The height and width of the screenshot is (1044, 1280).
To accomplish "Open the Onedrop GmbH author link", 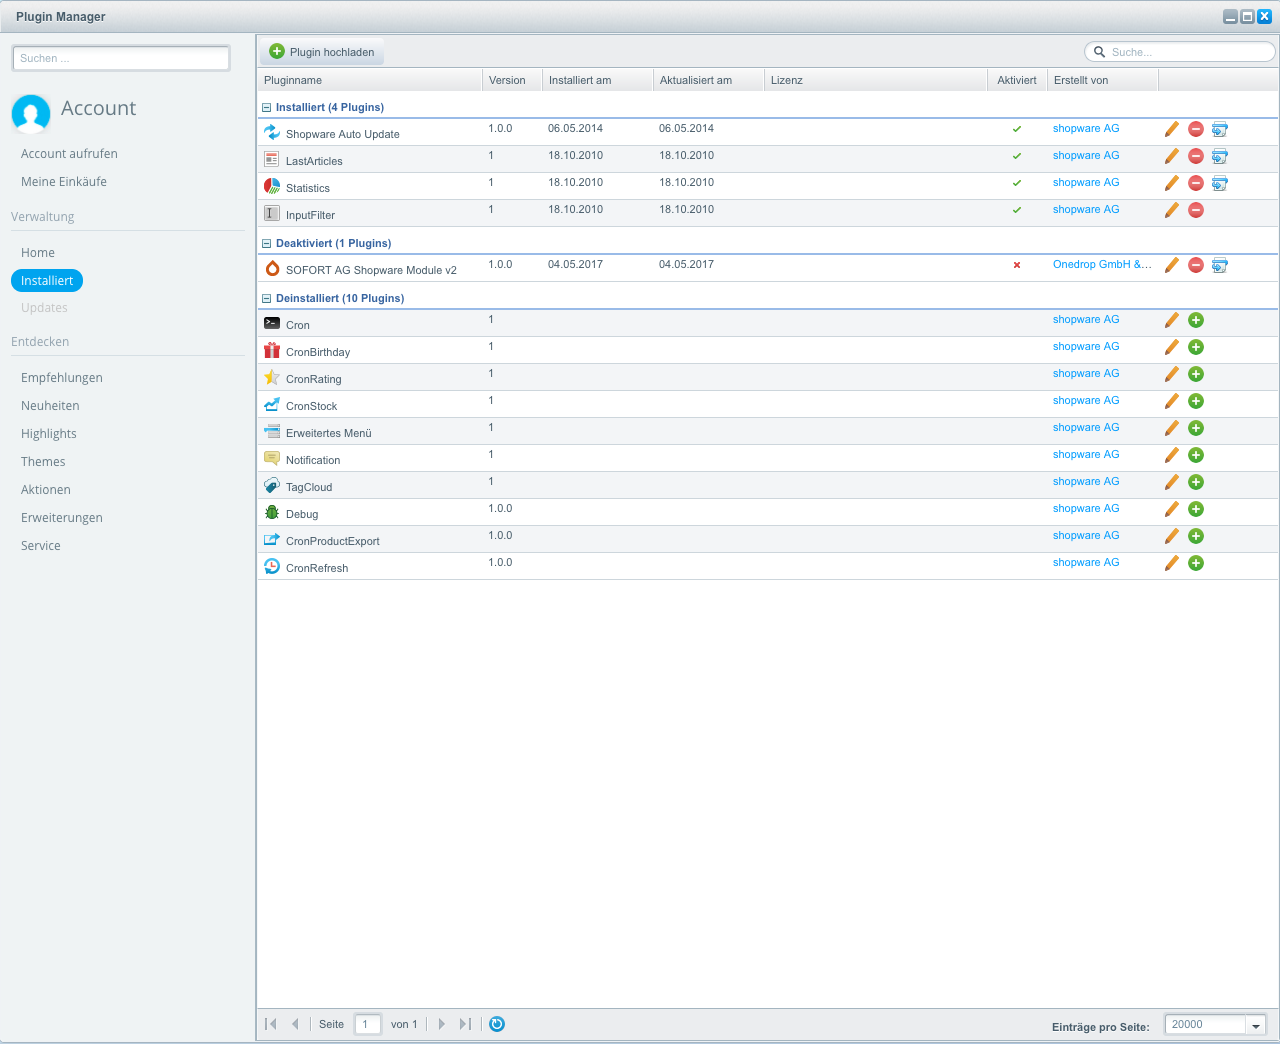I will tap(1101, 265).
